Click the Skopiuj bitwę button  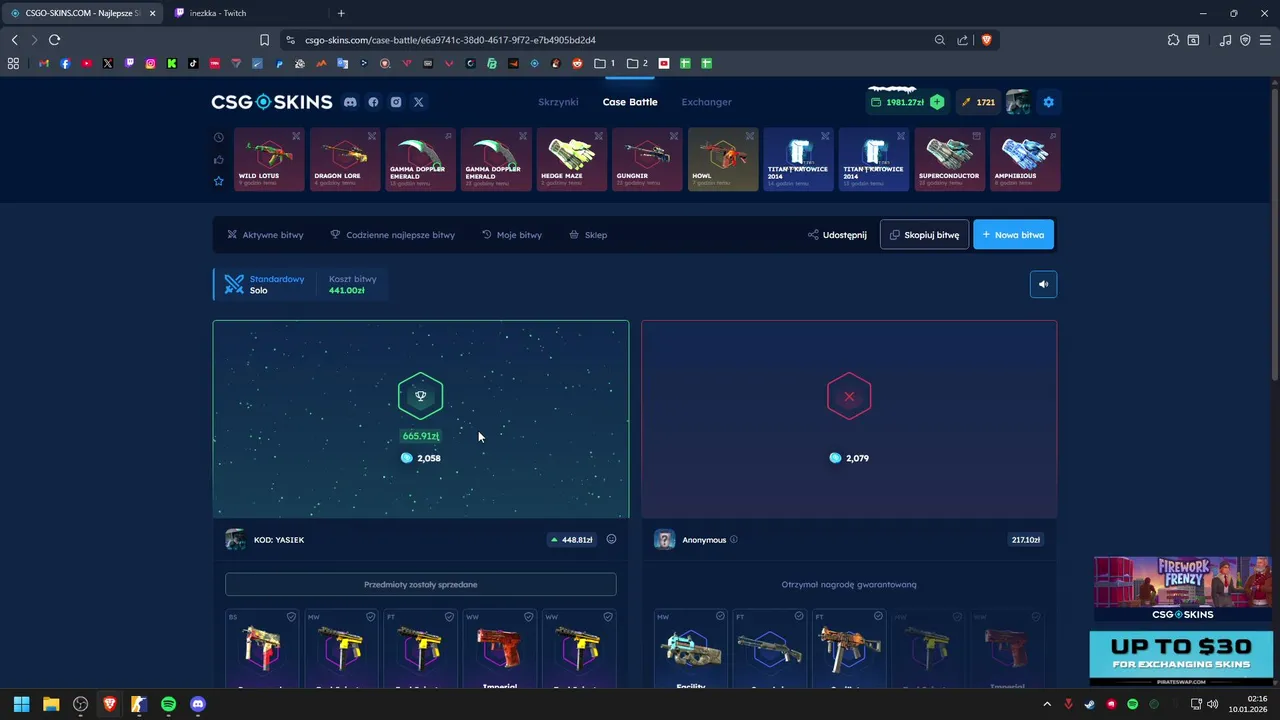(924, 235)
